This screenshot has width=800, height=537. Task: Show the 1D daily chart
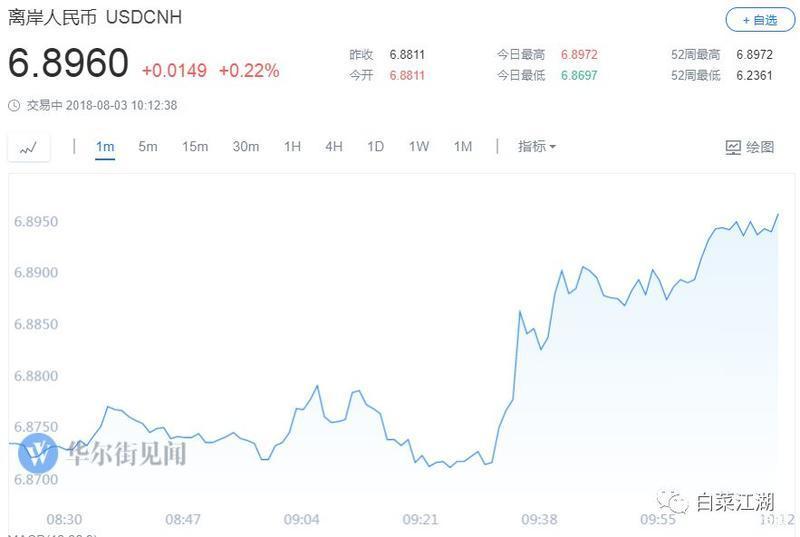click(x=376, y=147)
